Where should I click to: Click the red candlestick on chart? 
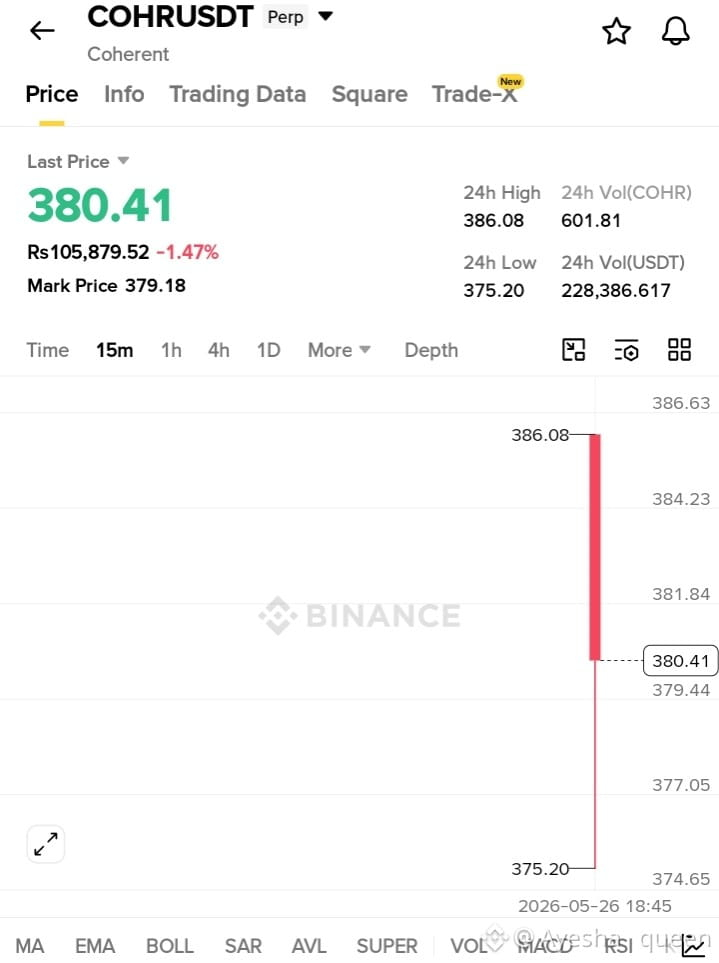pos(595,547)
